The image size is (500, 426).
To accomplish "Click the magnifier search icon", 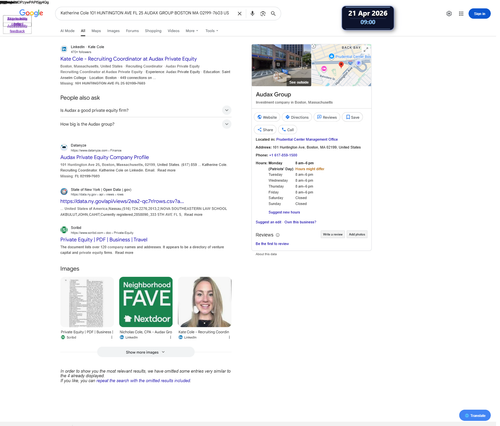I will click(273, 14).
